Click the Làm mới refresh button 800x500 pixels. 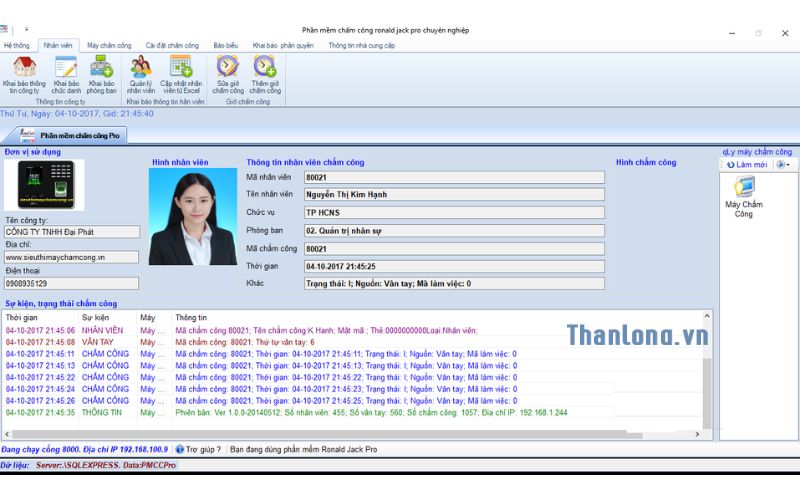[x=747, y=165]
